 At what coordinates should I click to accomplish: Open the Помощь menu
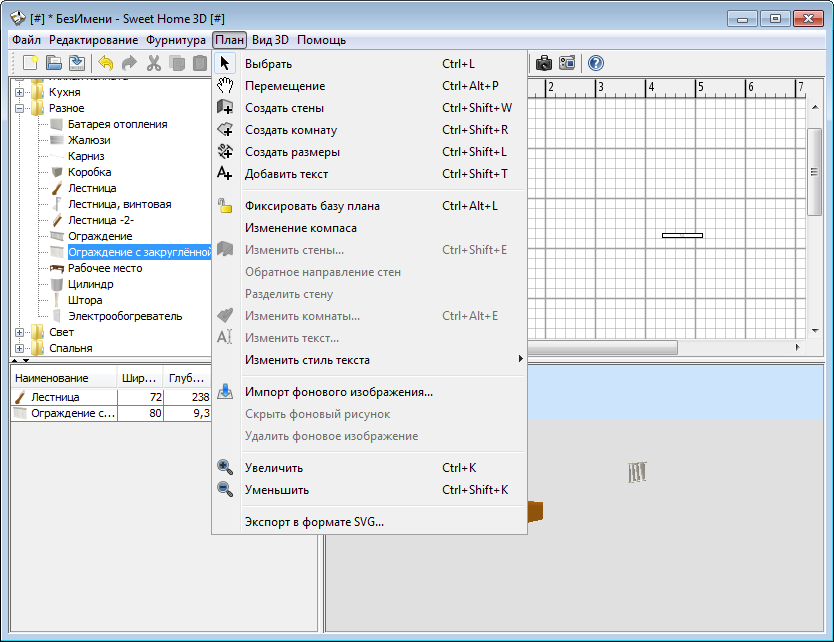pyautogui.click(x=321, y=40)
